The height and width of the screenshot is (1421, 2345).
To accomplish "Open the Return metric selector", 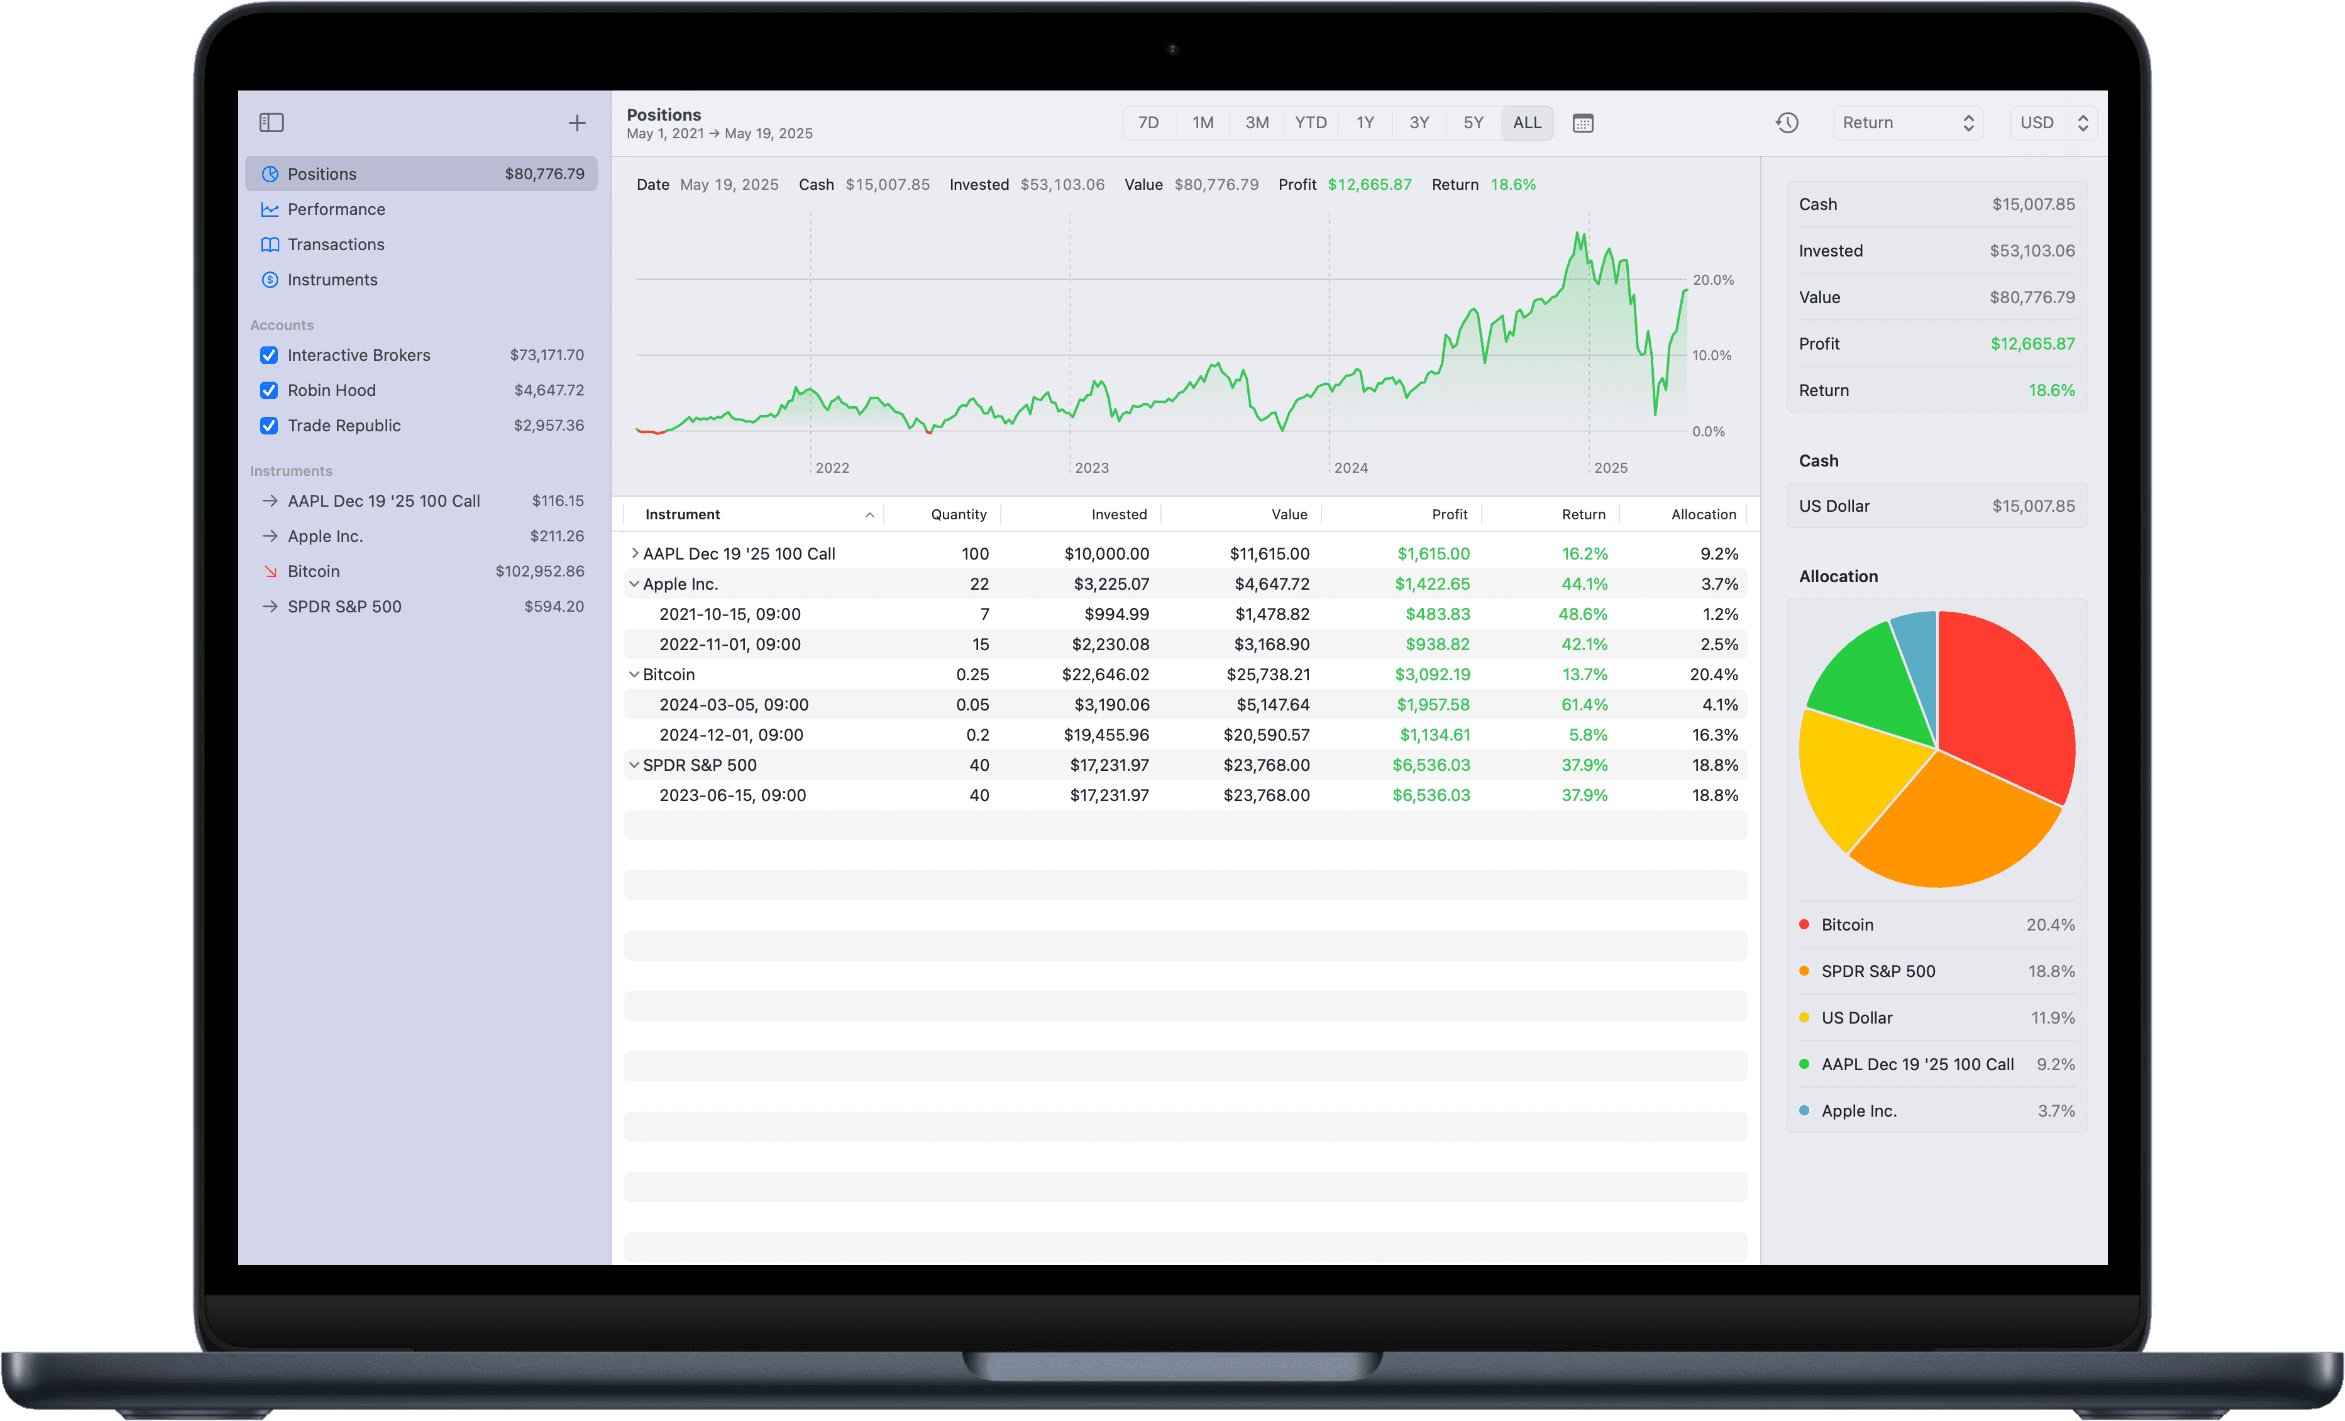I will point(1906,122).
